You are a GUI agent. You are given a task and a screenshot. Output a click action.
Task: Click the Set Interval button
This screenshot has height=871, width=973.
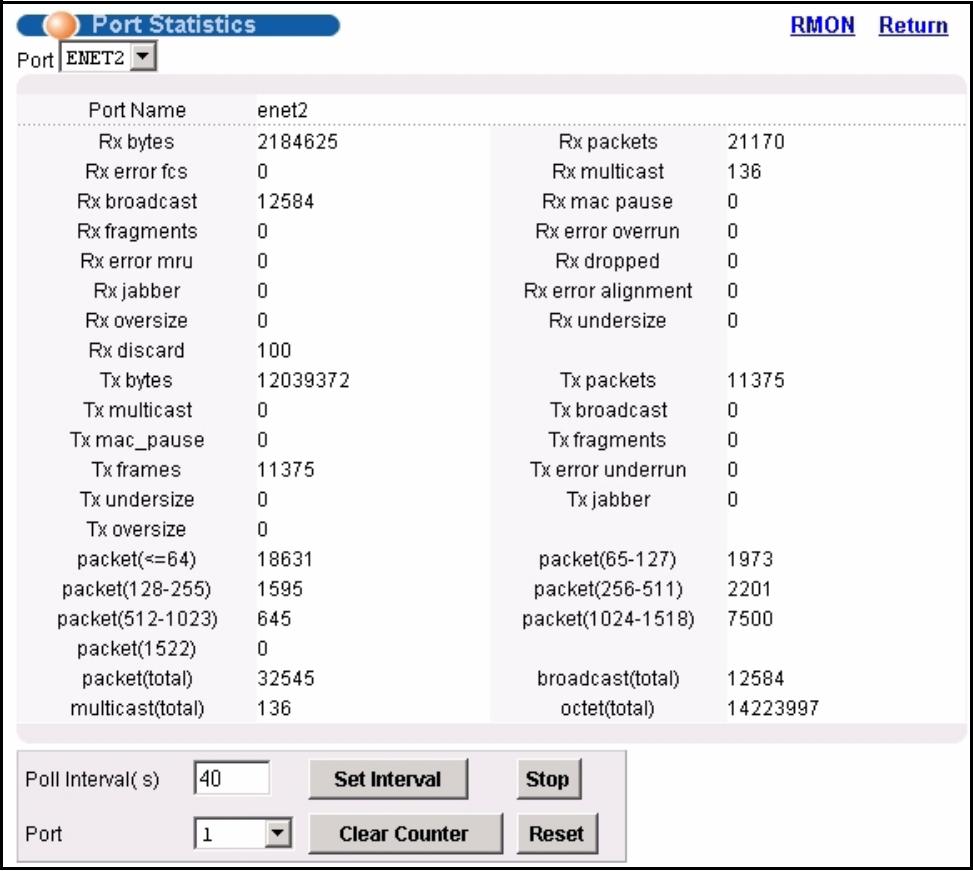coord(388,779)
